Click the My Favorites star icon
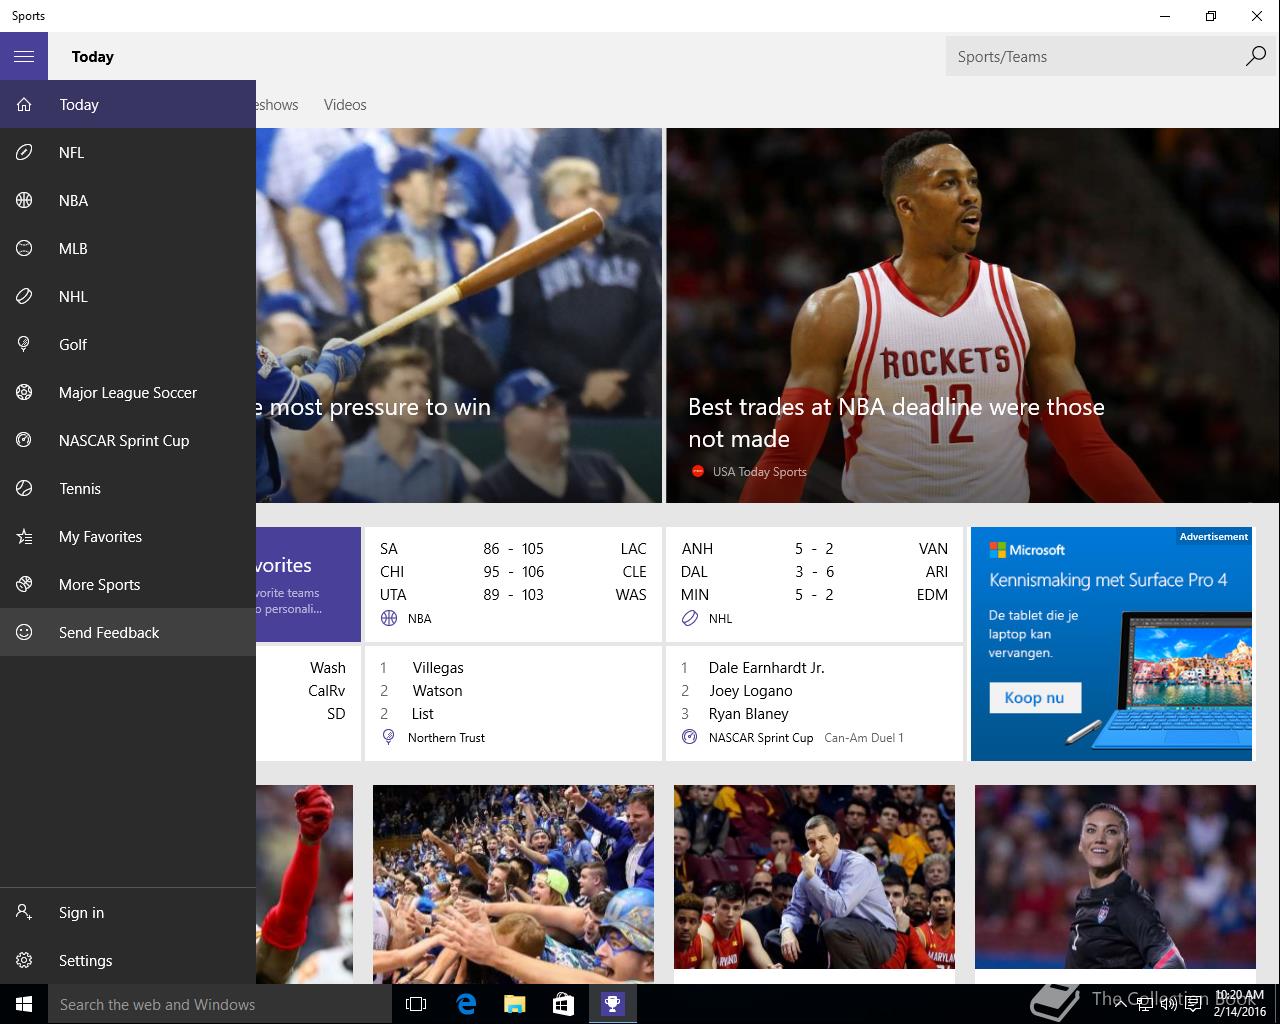 point(24,536)
